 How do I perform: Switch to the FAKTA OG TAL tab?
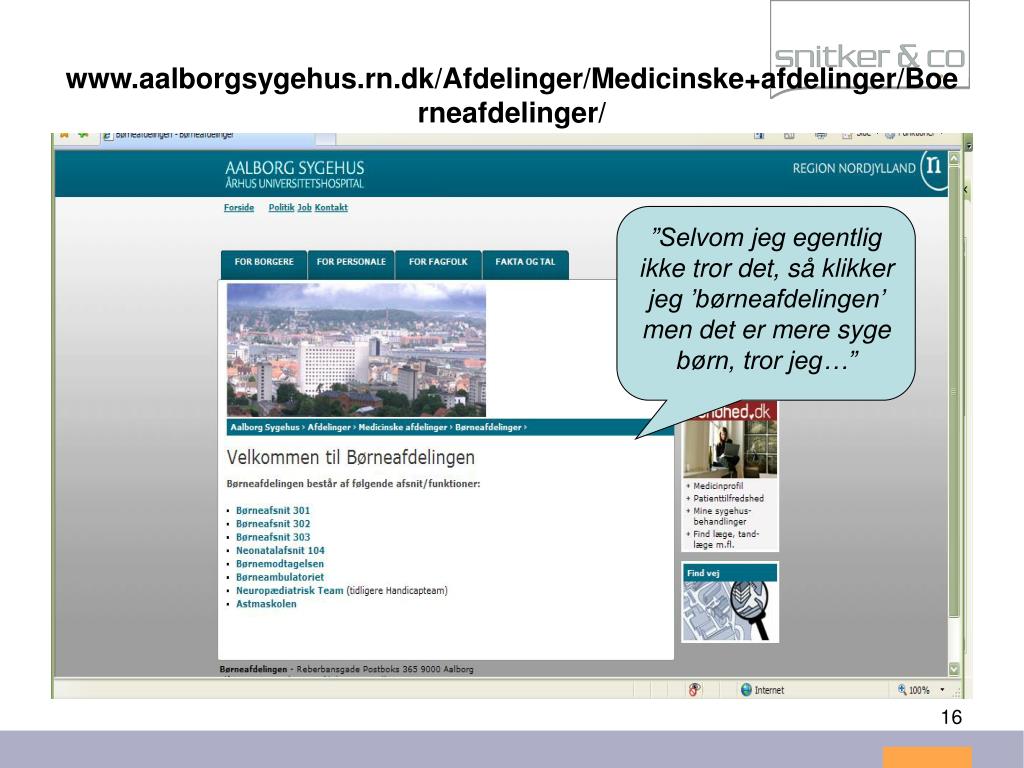(x=525, y=264)
